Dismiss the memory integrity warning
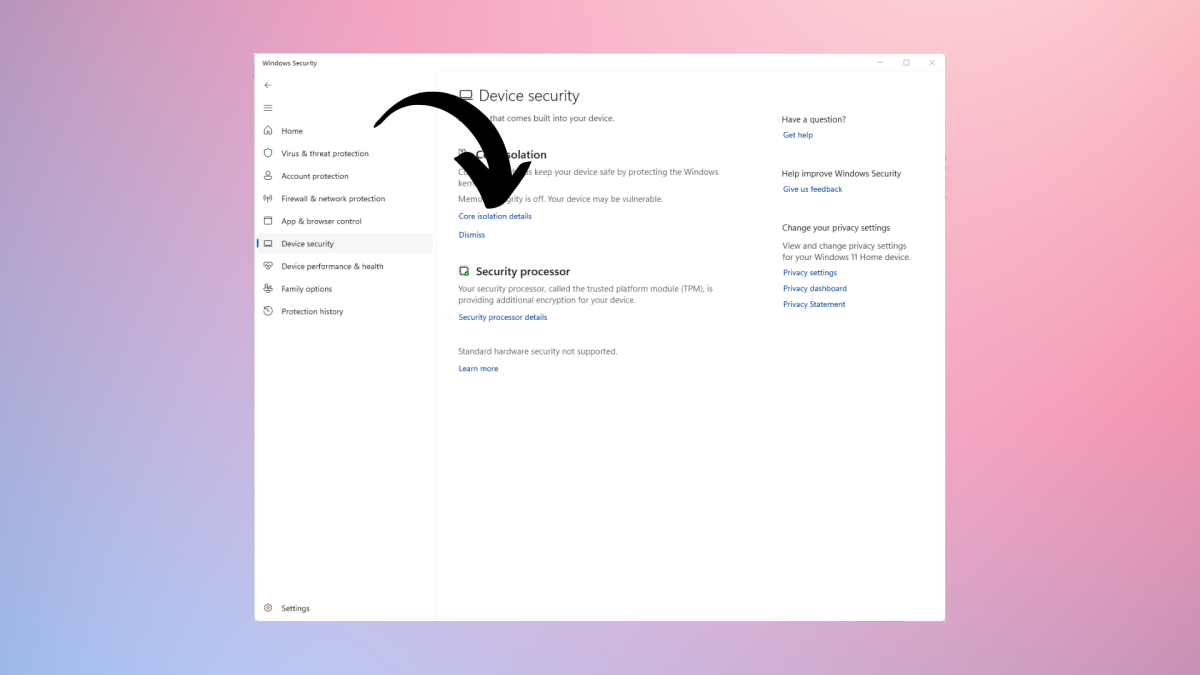The height and width of the screenshot is (675, 1200). click(x=472, y=235)
